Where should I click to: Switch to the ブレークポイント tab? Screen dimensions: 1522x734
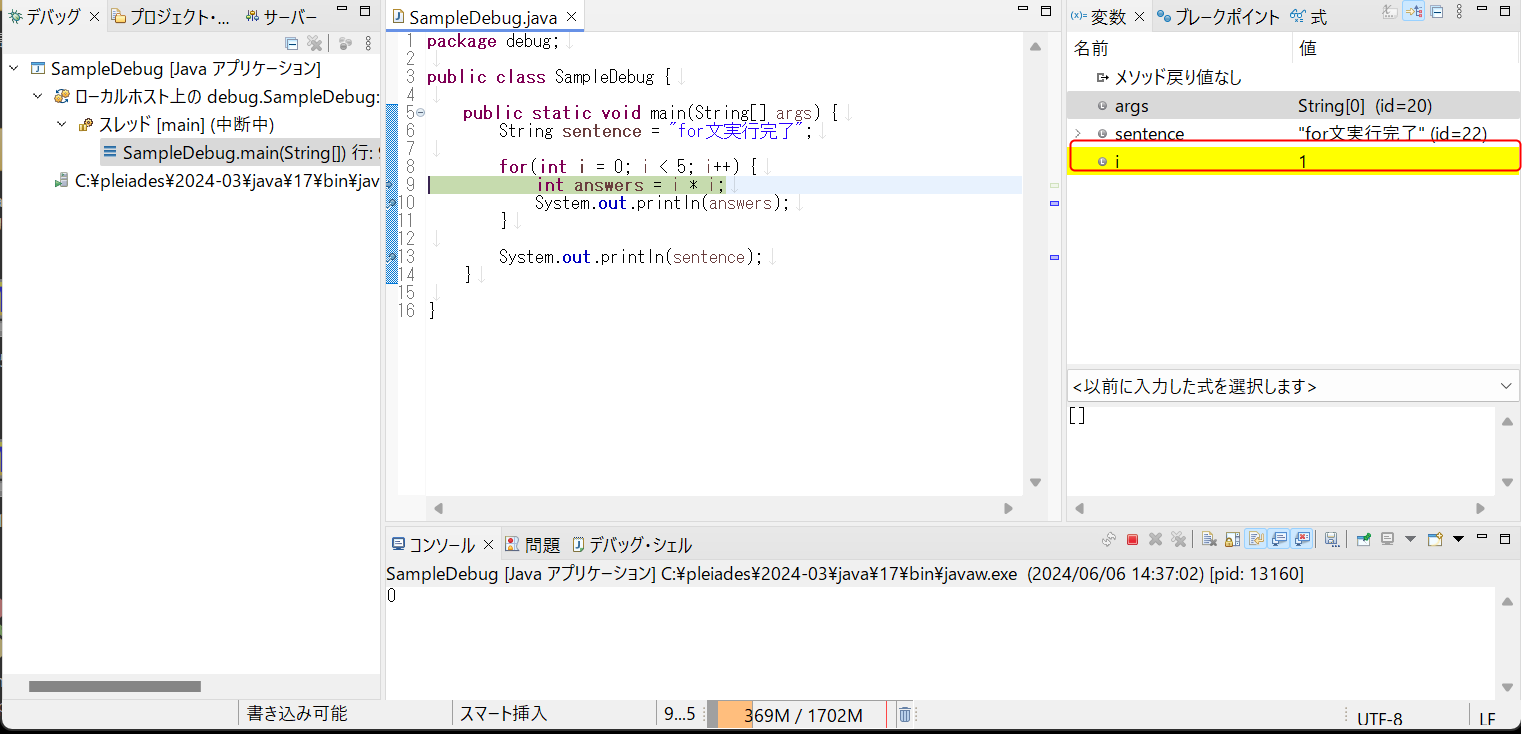pos(1219,17)
